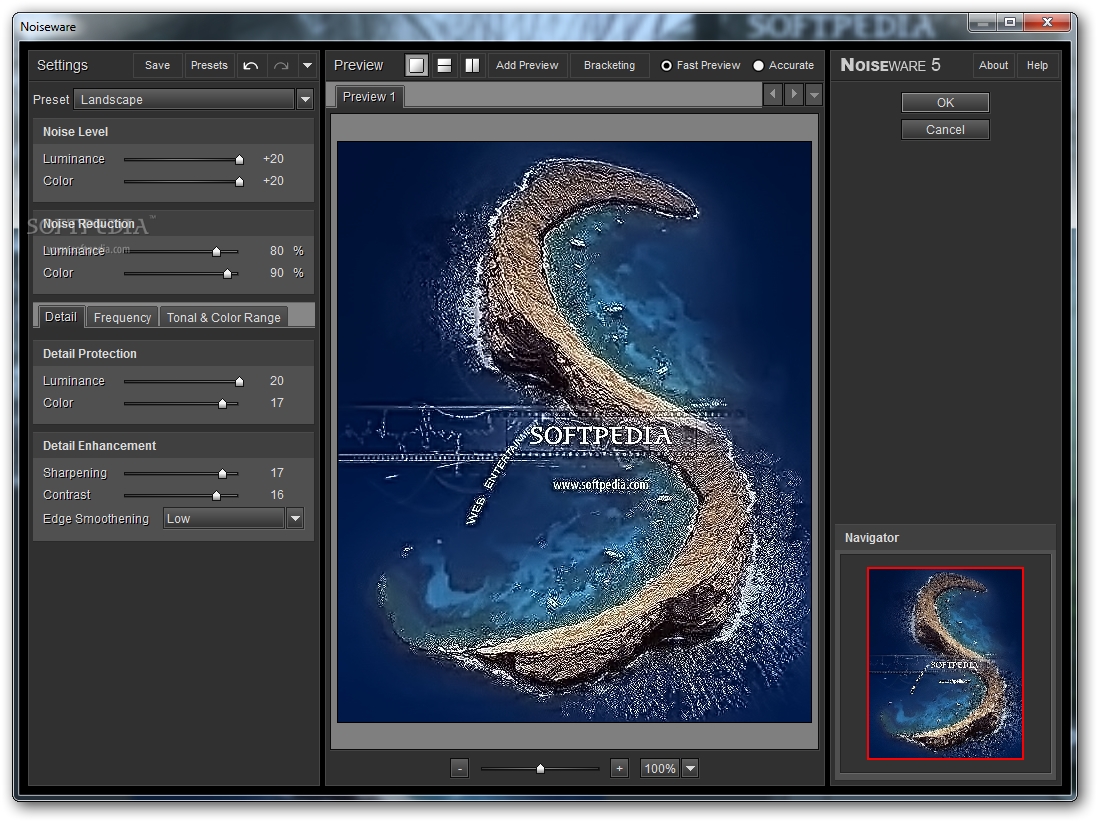Enable Accurate preview radio option
Viewport: 1098px width, 822px height.
click(x=758, y=65)
